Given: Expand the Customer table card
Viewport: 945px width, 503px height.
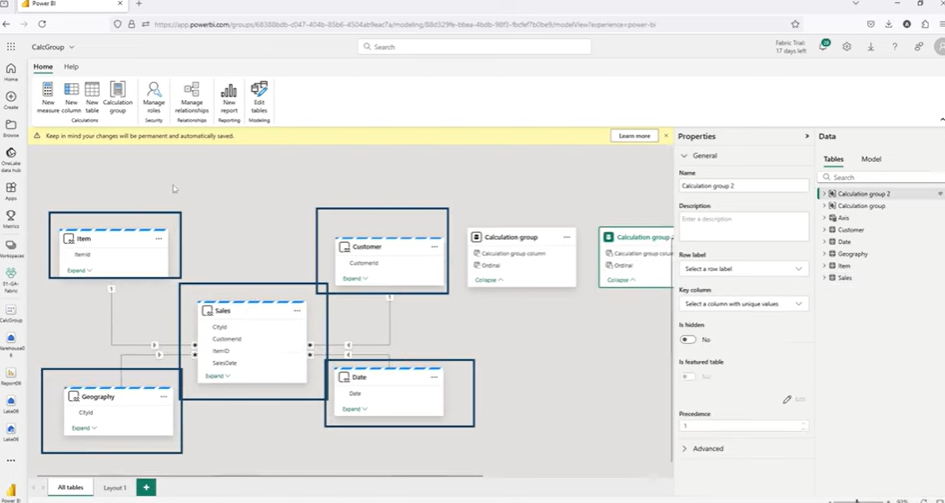Looking at the screenshot, I should coord(356,279).
